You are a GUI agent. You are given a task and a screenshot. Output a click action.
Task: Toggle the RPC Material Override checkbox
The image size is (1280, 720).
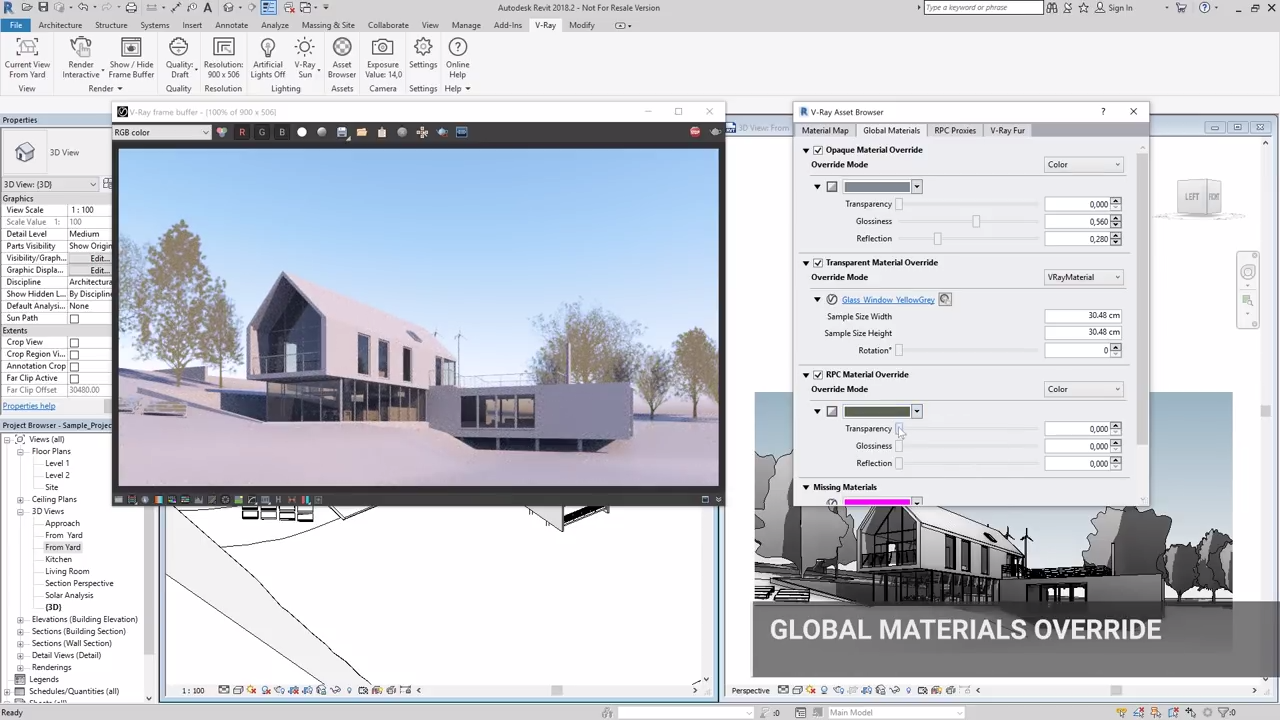[818, 375]
